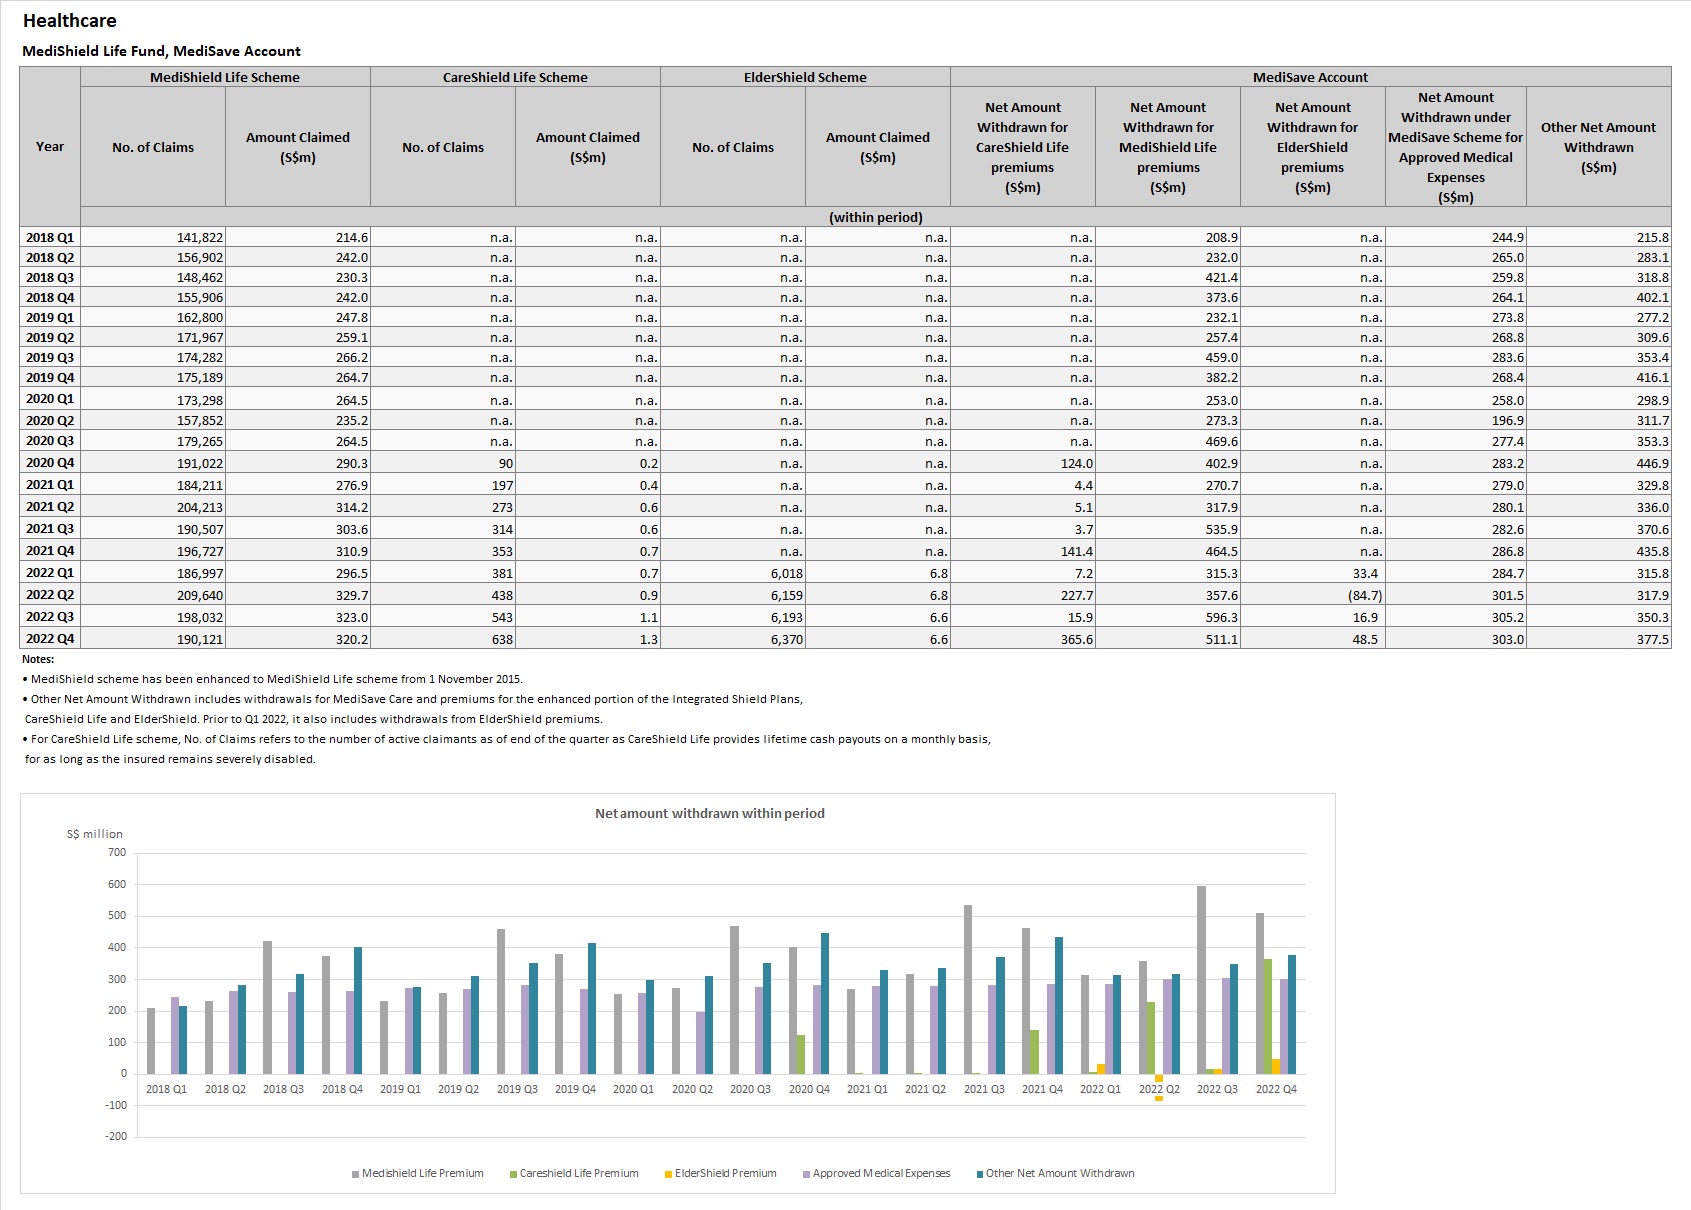Select the 2020 Q4 row label
The width and height of the screenshot is (1691, 1210).
50,463
